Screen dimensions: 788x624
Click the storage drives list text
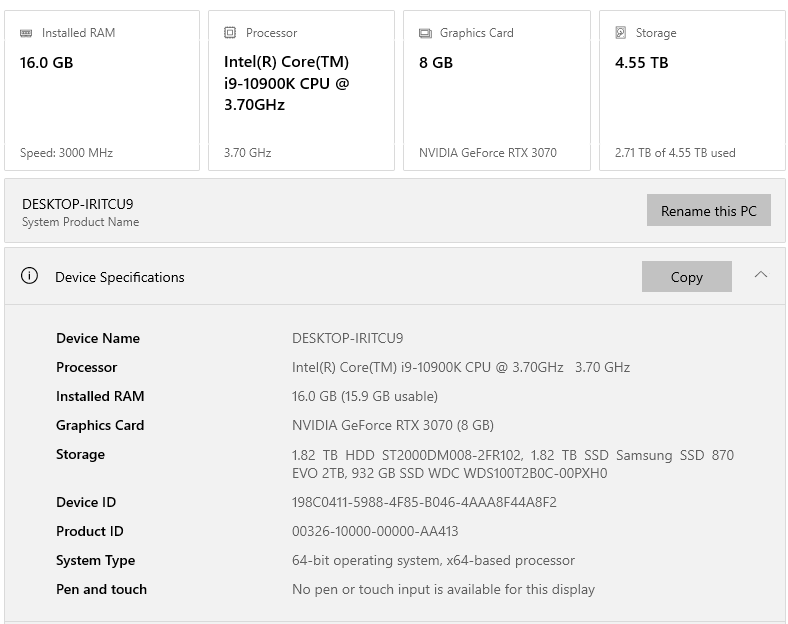tap(512, 464)
